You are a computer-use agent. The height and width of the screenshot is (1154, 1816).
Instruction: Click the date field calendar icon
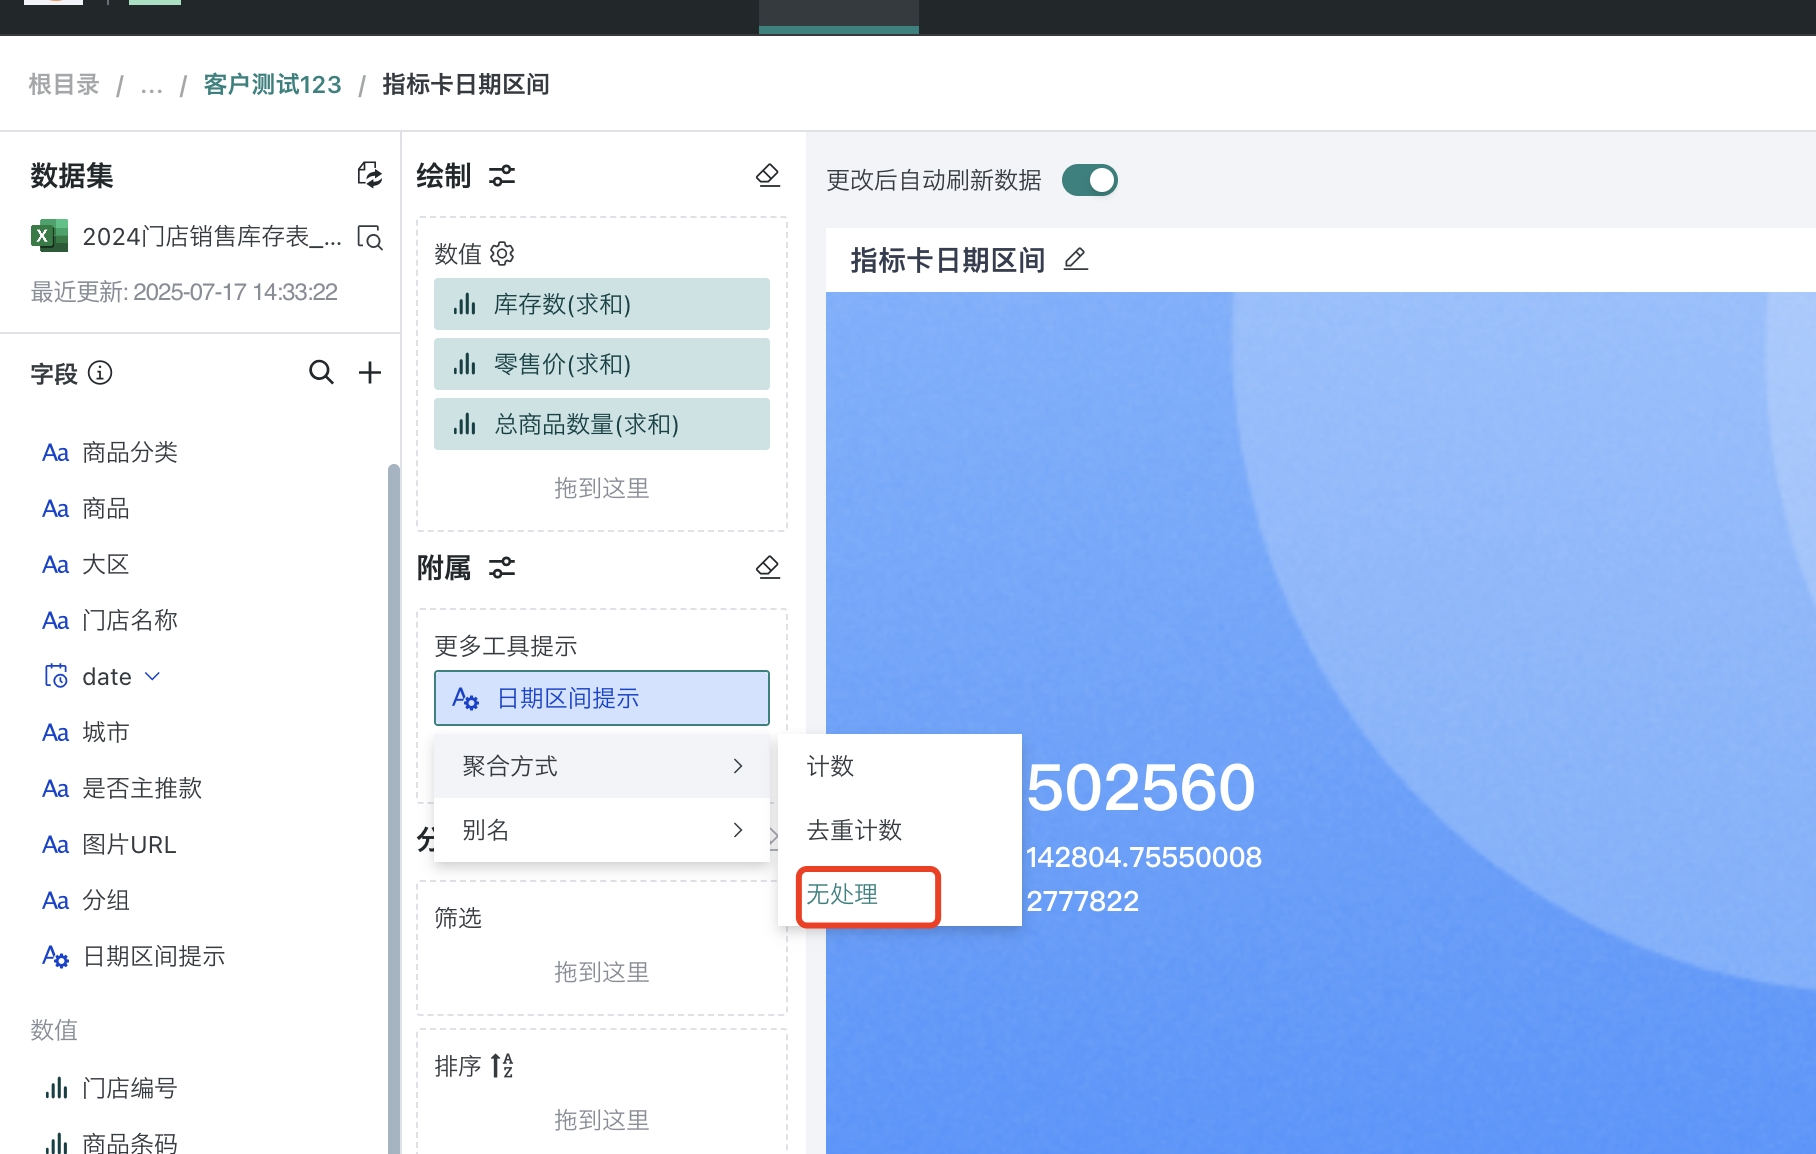[x=56, y=677]
